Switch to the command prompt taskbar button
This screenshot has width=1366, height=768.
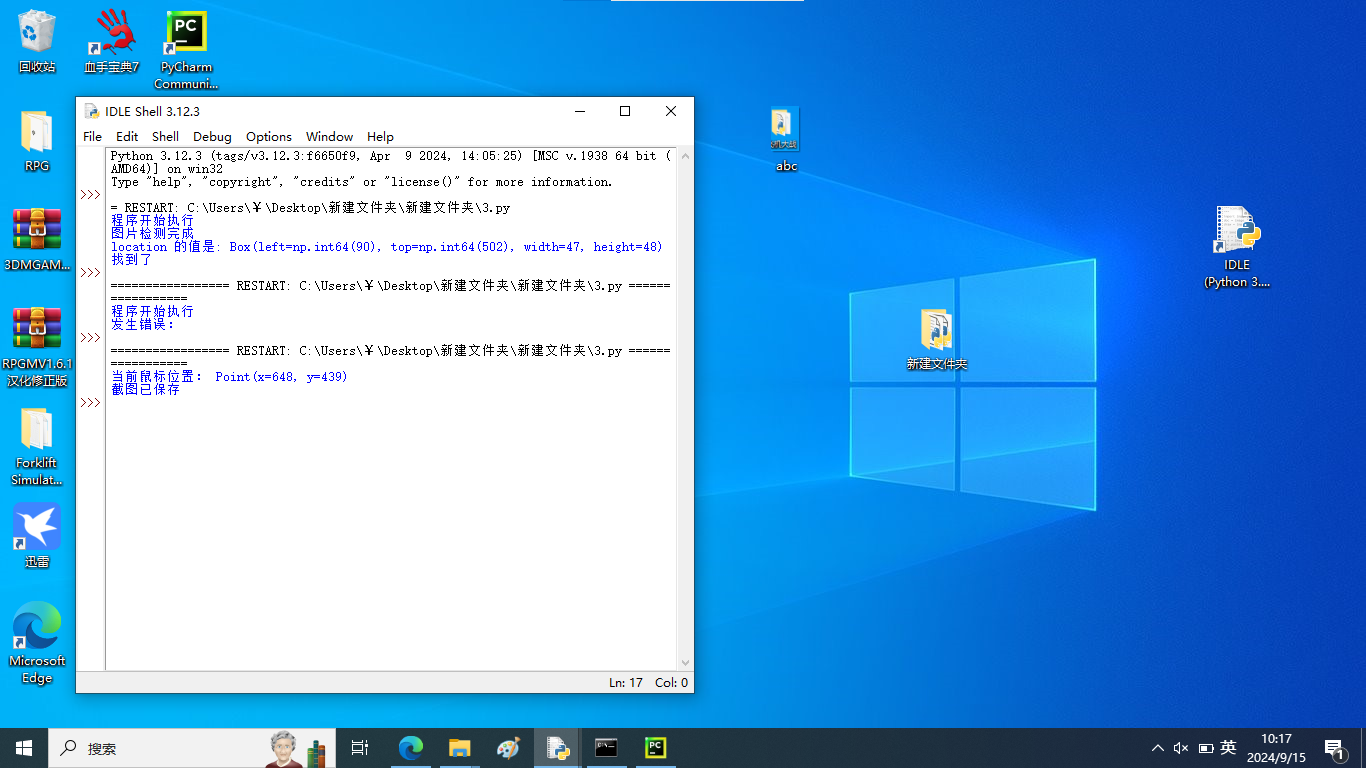click(606, 747)
